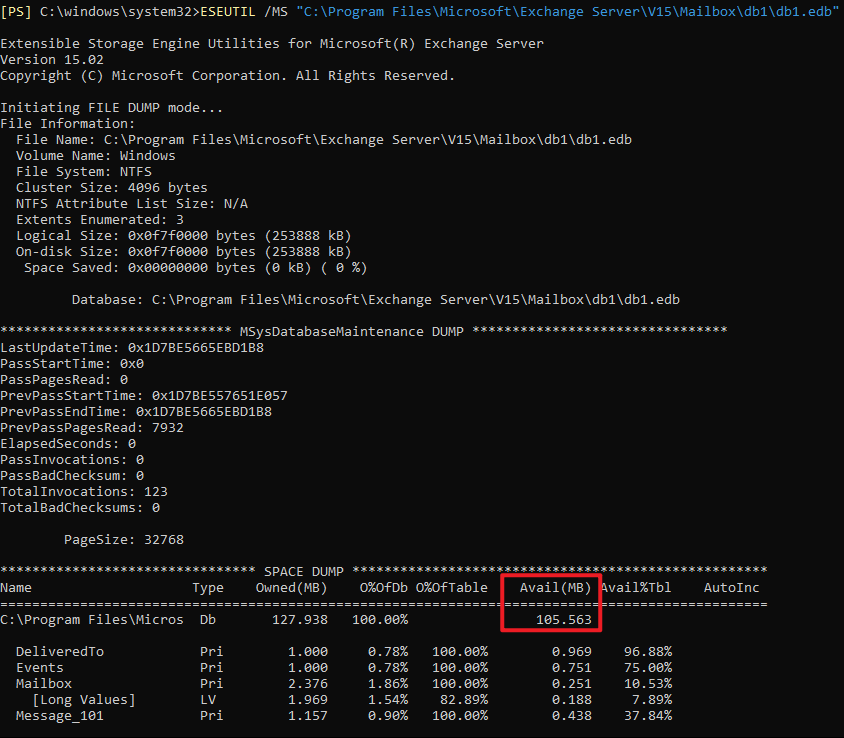
Task: Click 'PassInvocations: 0' line
Action: point(72,460)
